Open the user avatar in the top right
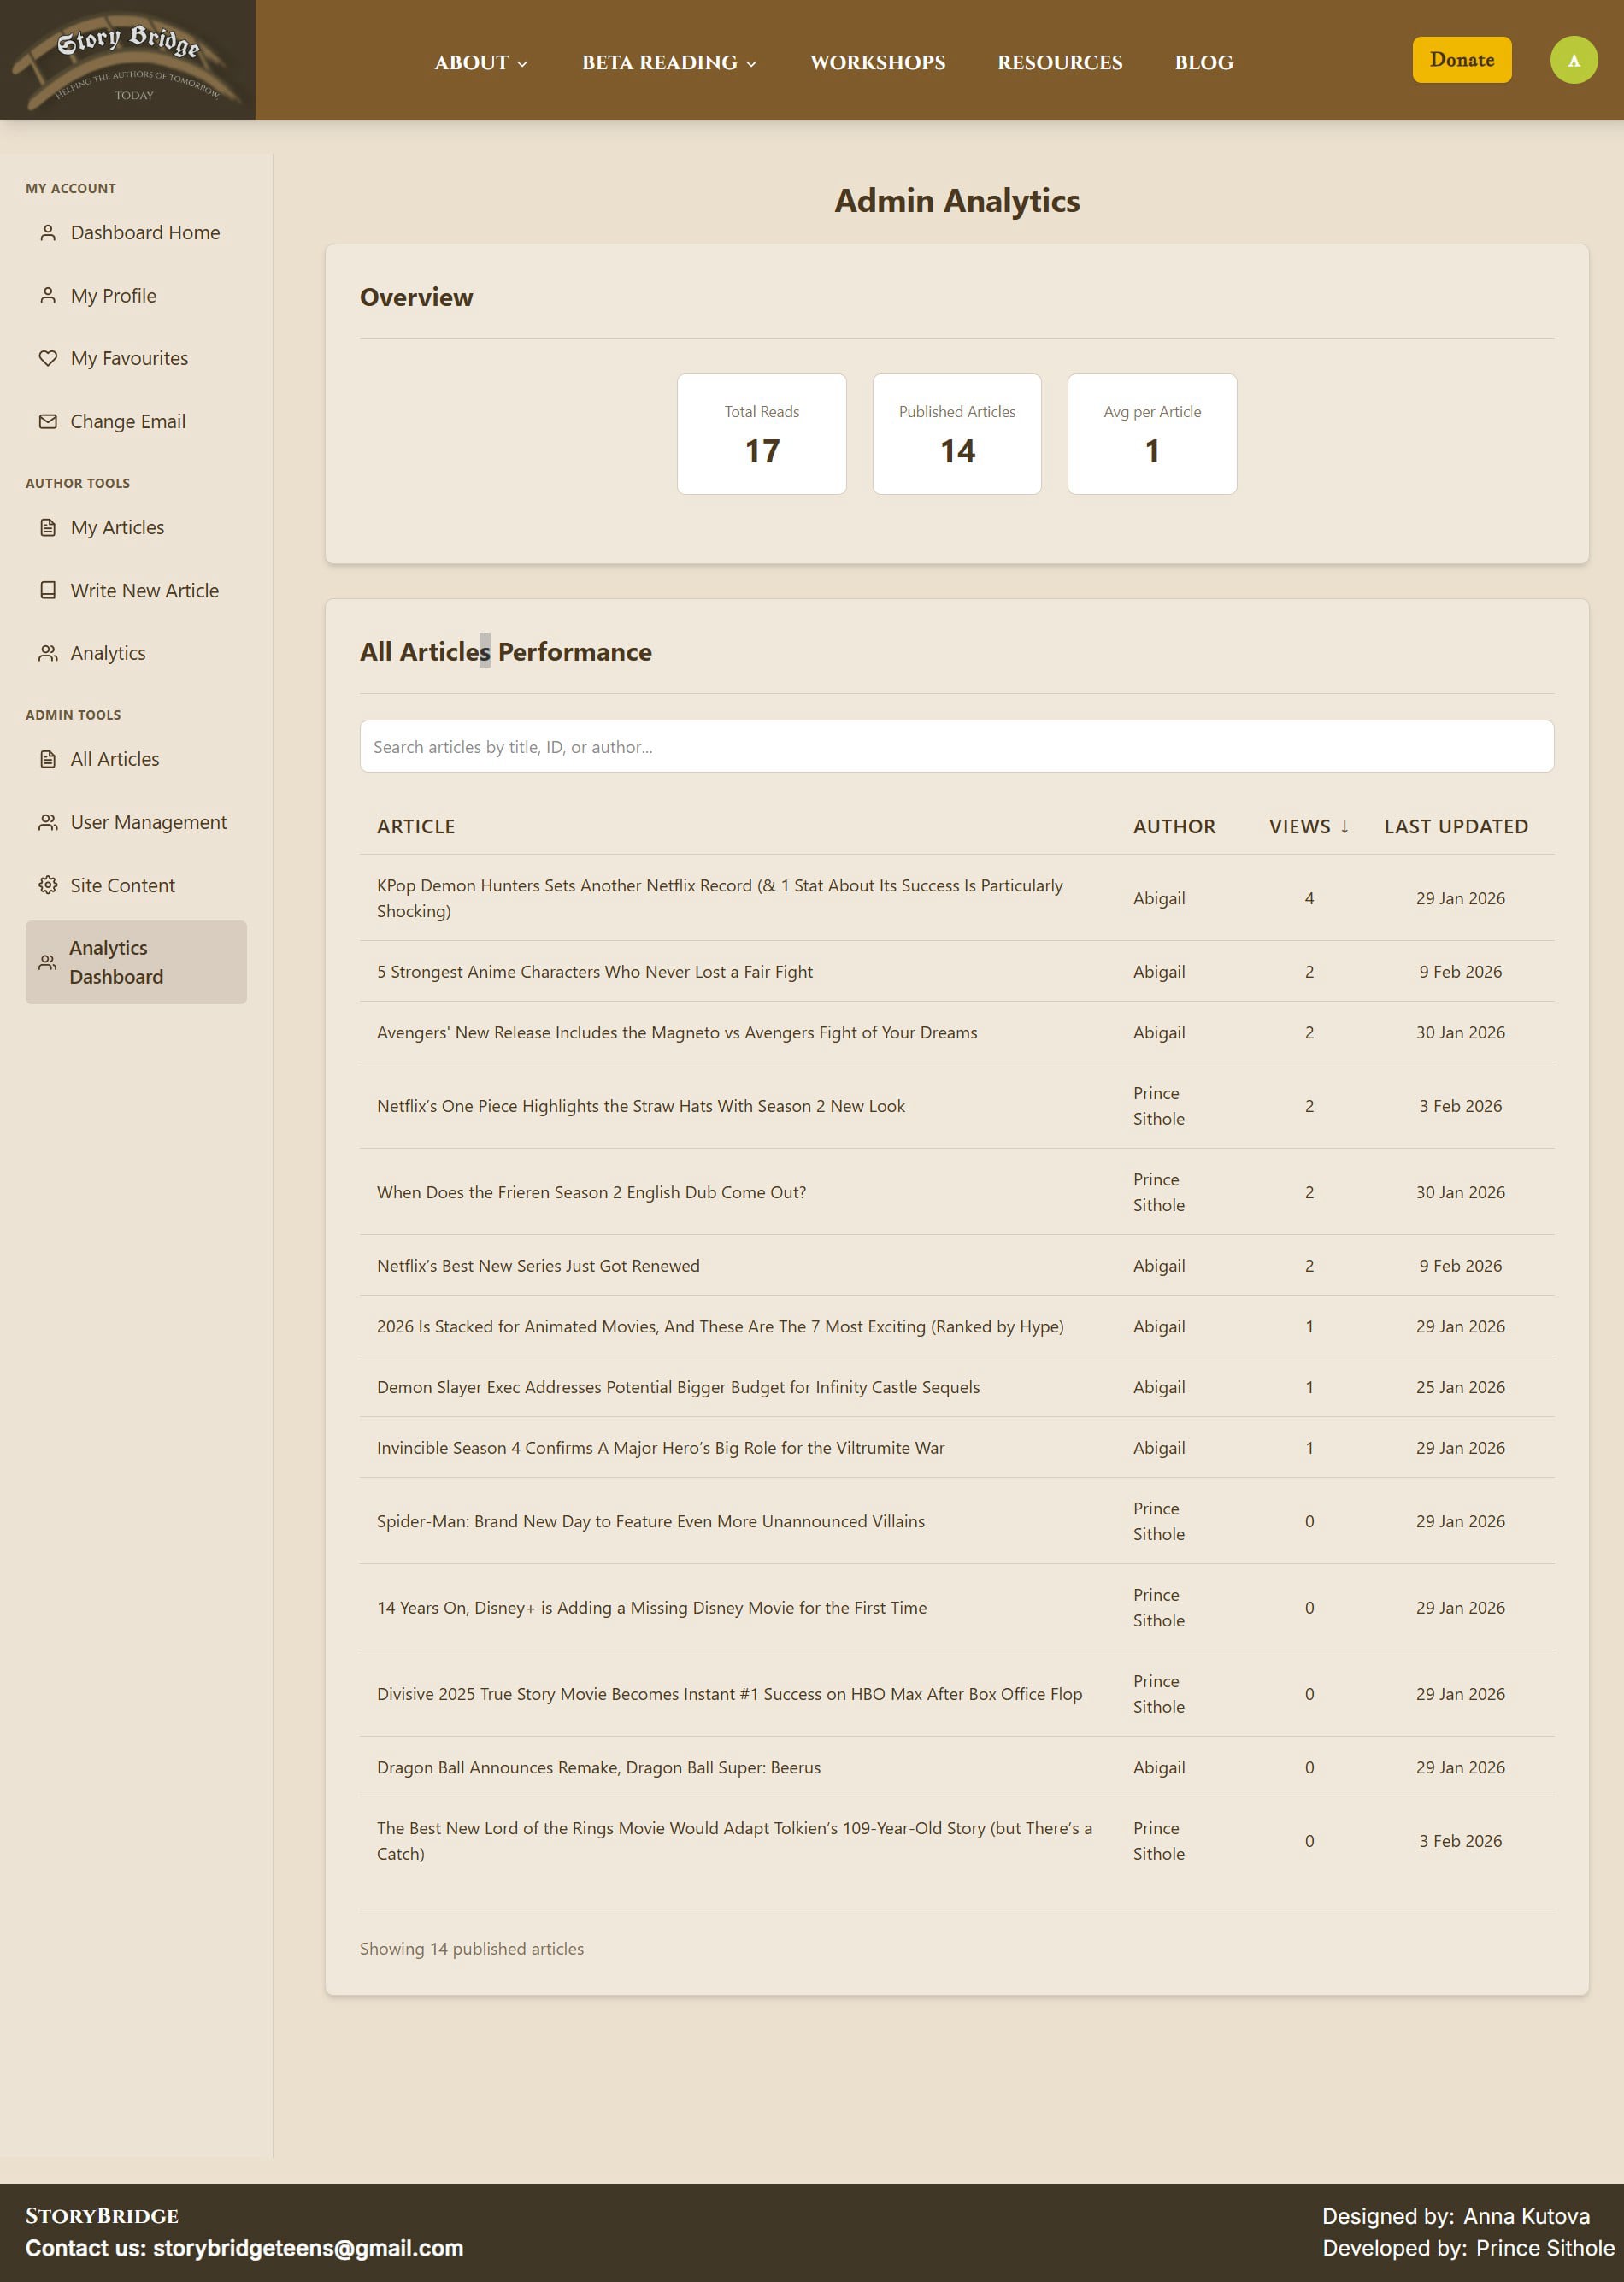The image size is (1624, 2282). coord(1575,59)
